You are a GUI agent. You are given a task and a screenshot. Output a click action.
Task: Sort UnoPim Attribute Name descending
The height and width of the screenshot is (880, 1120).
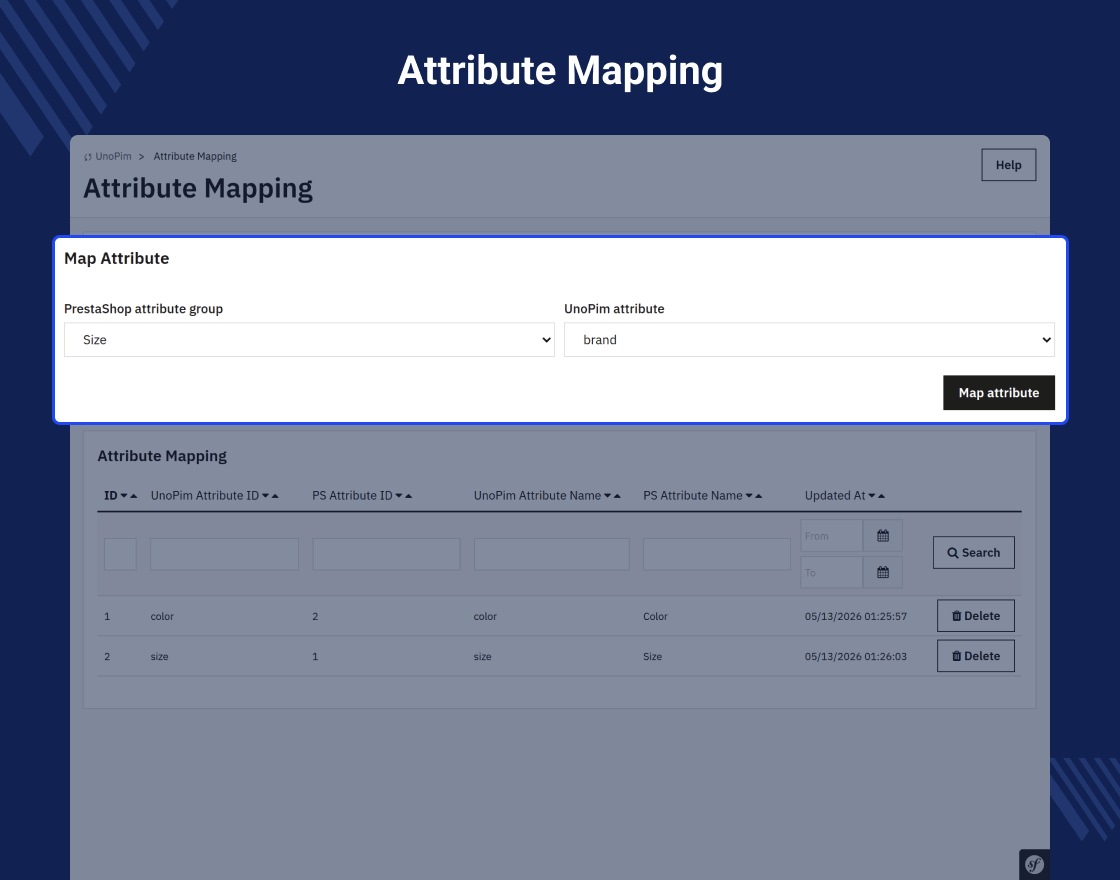pyautogui.click(x=608, y=496)
